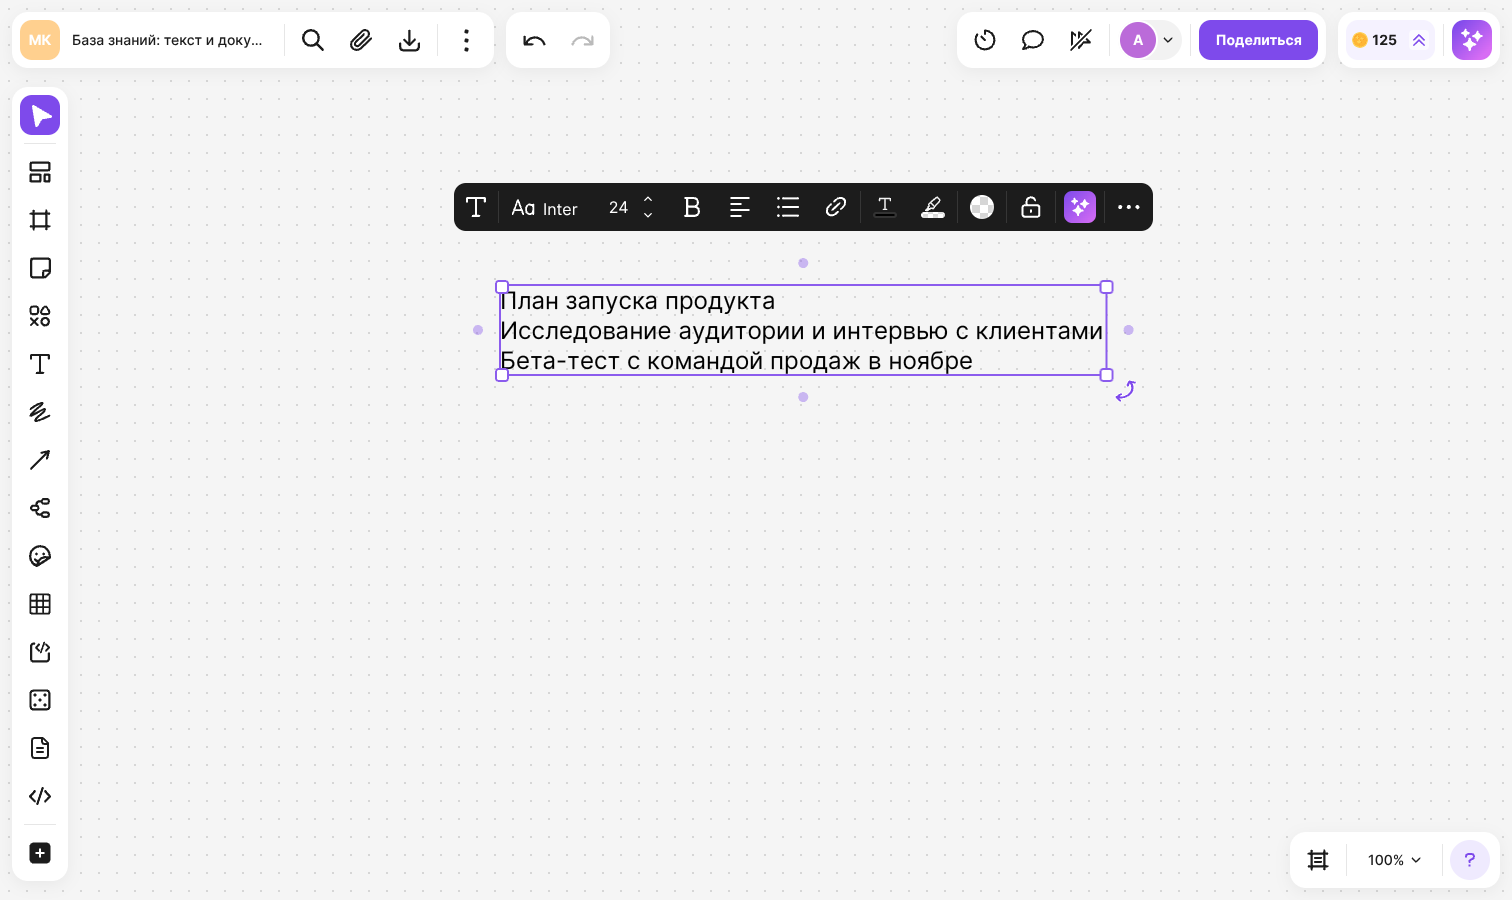Viewport: 1512px width, 900px height.
Task: Select the frame tool in sidebar
Action: pos(40,220)
